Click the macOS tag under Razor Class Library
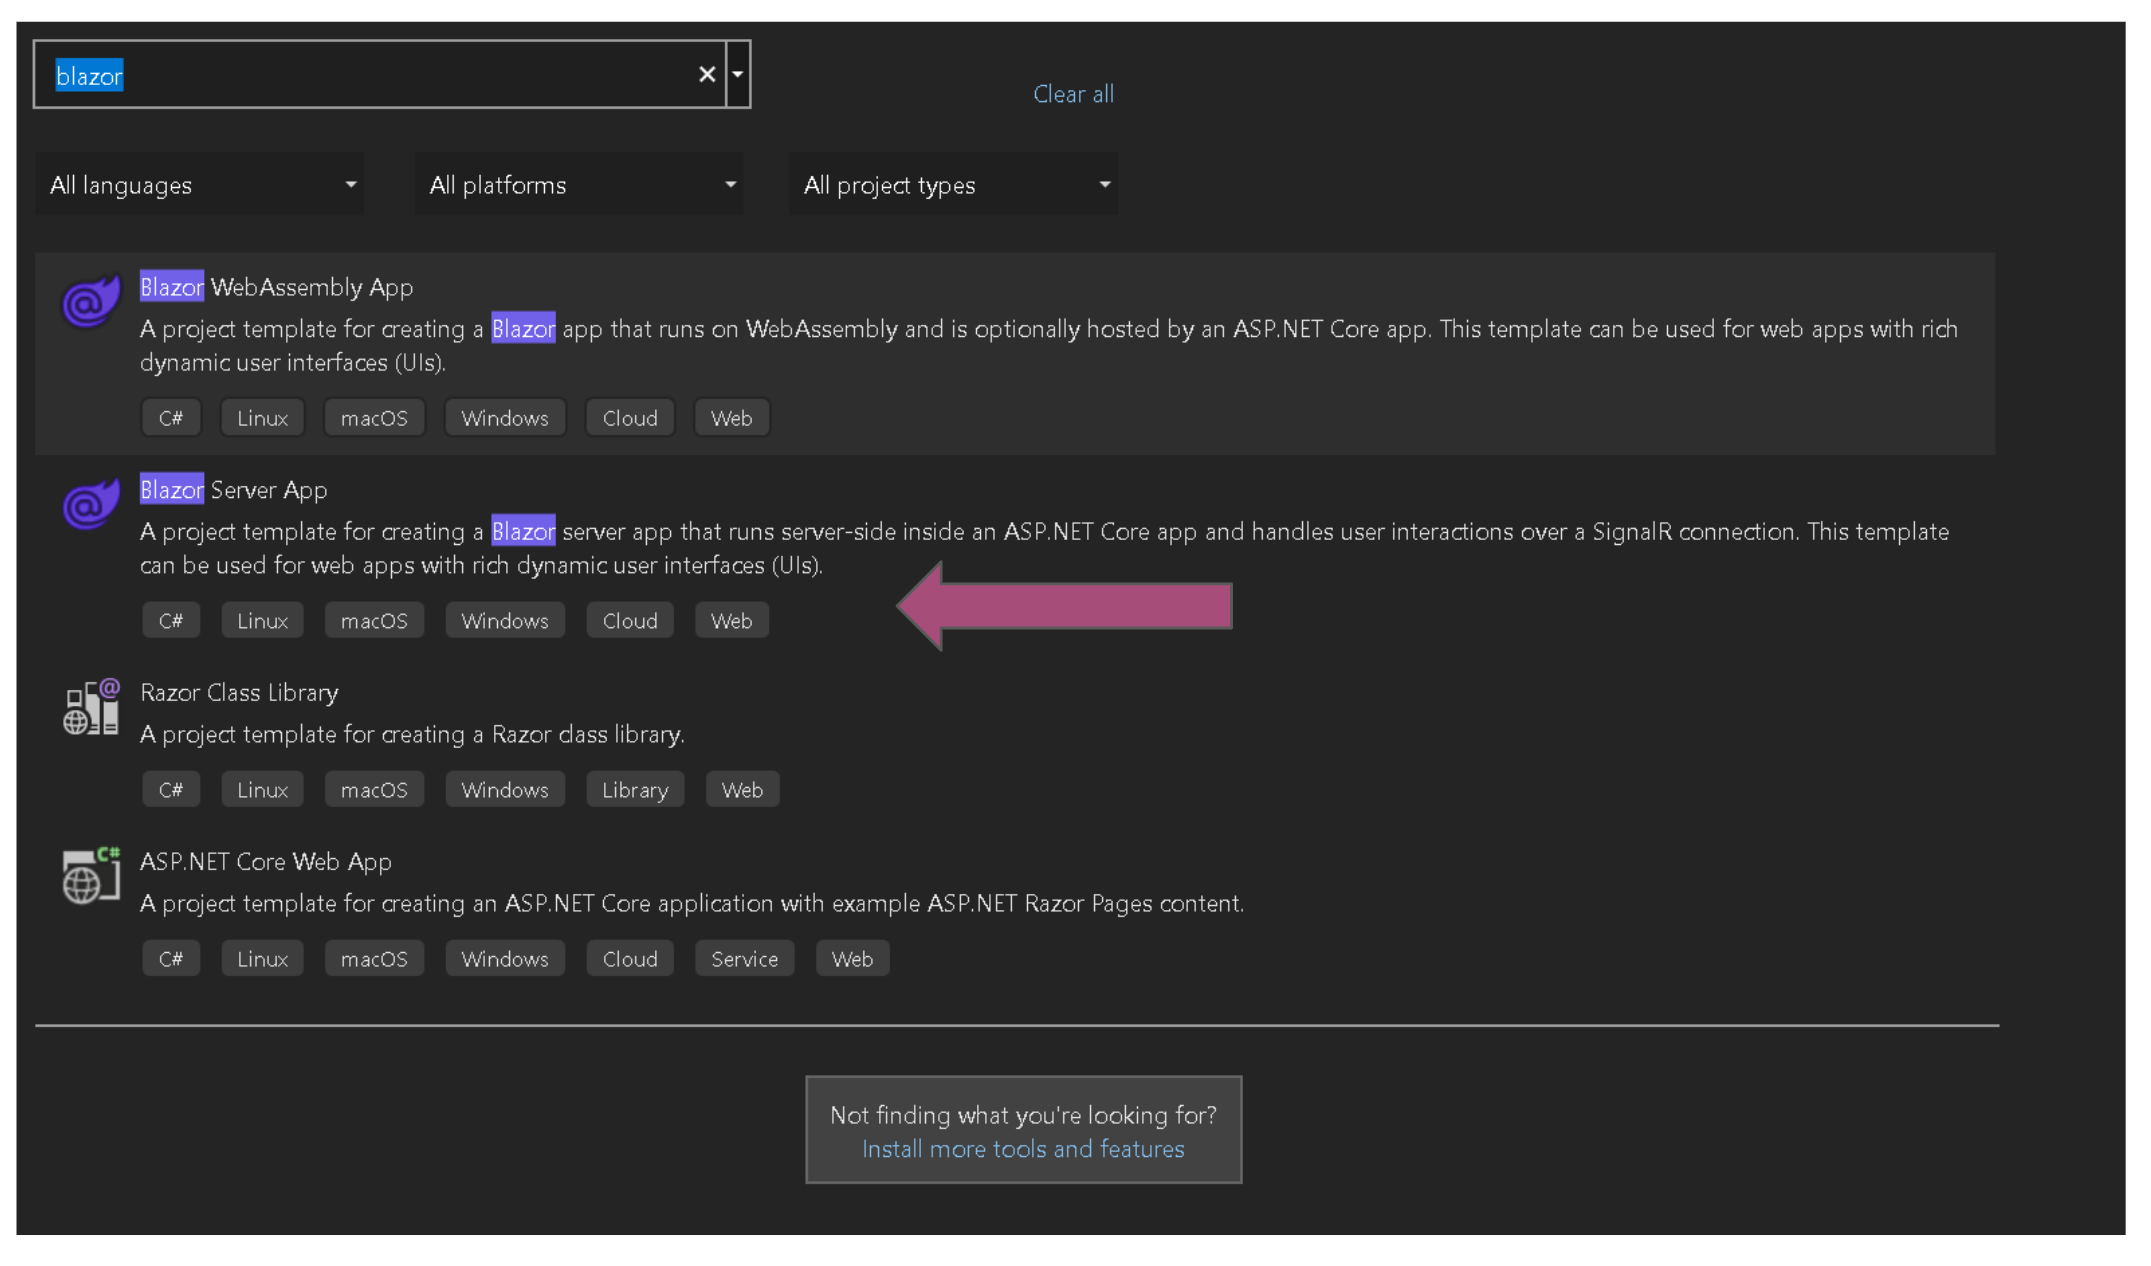 374,790
